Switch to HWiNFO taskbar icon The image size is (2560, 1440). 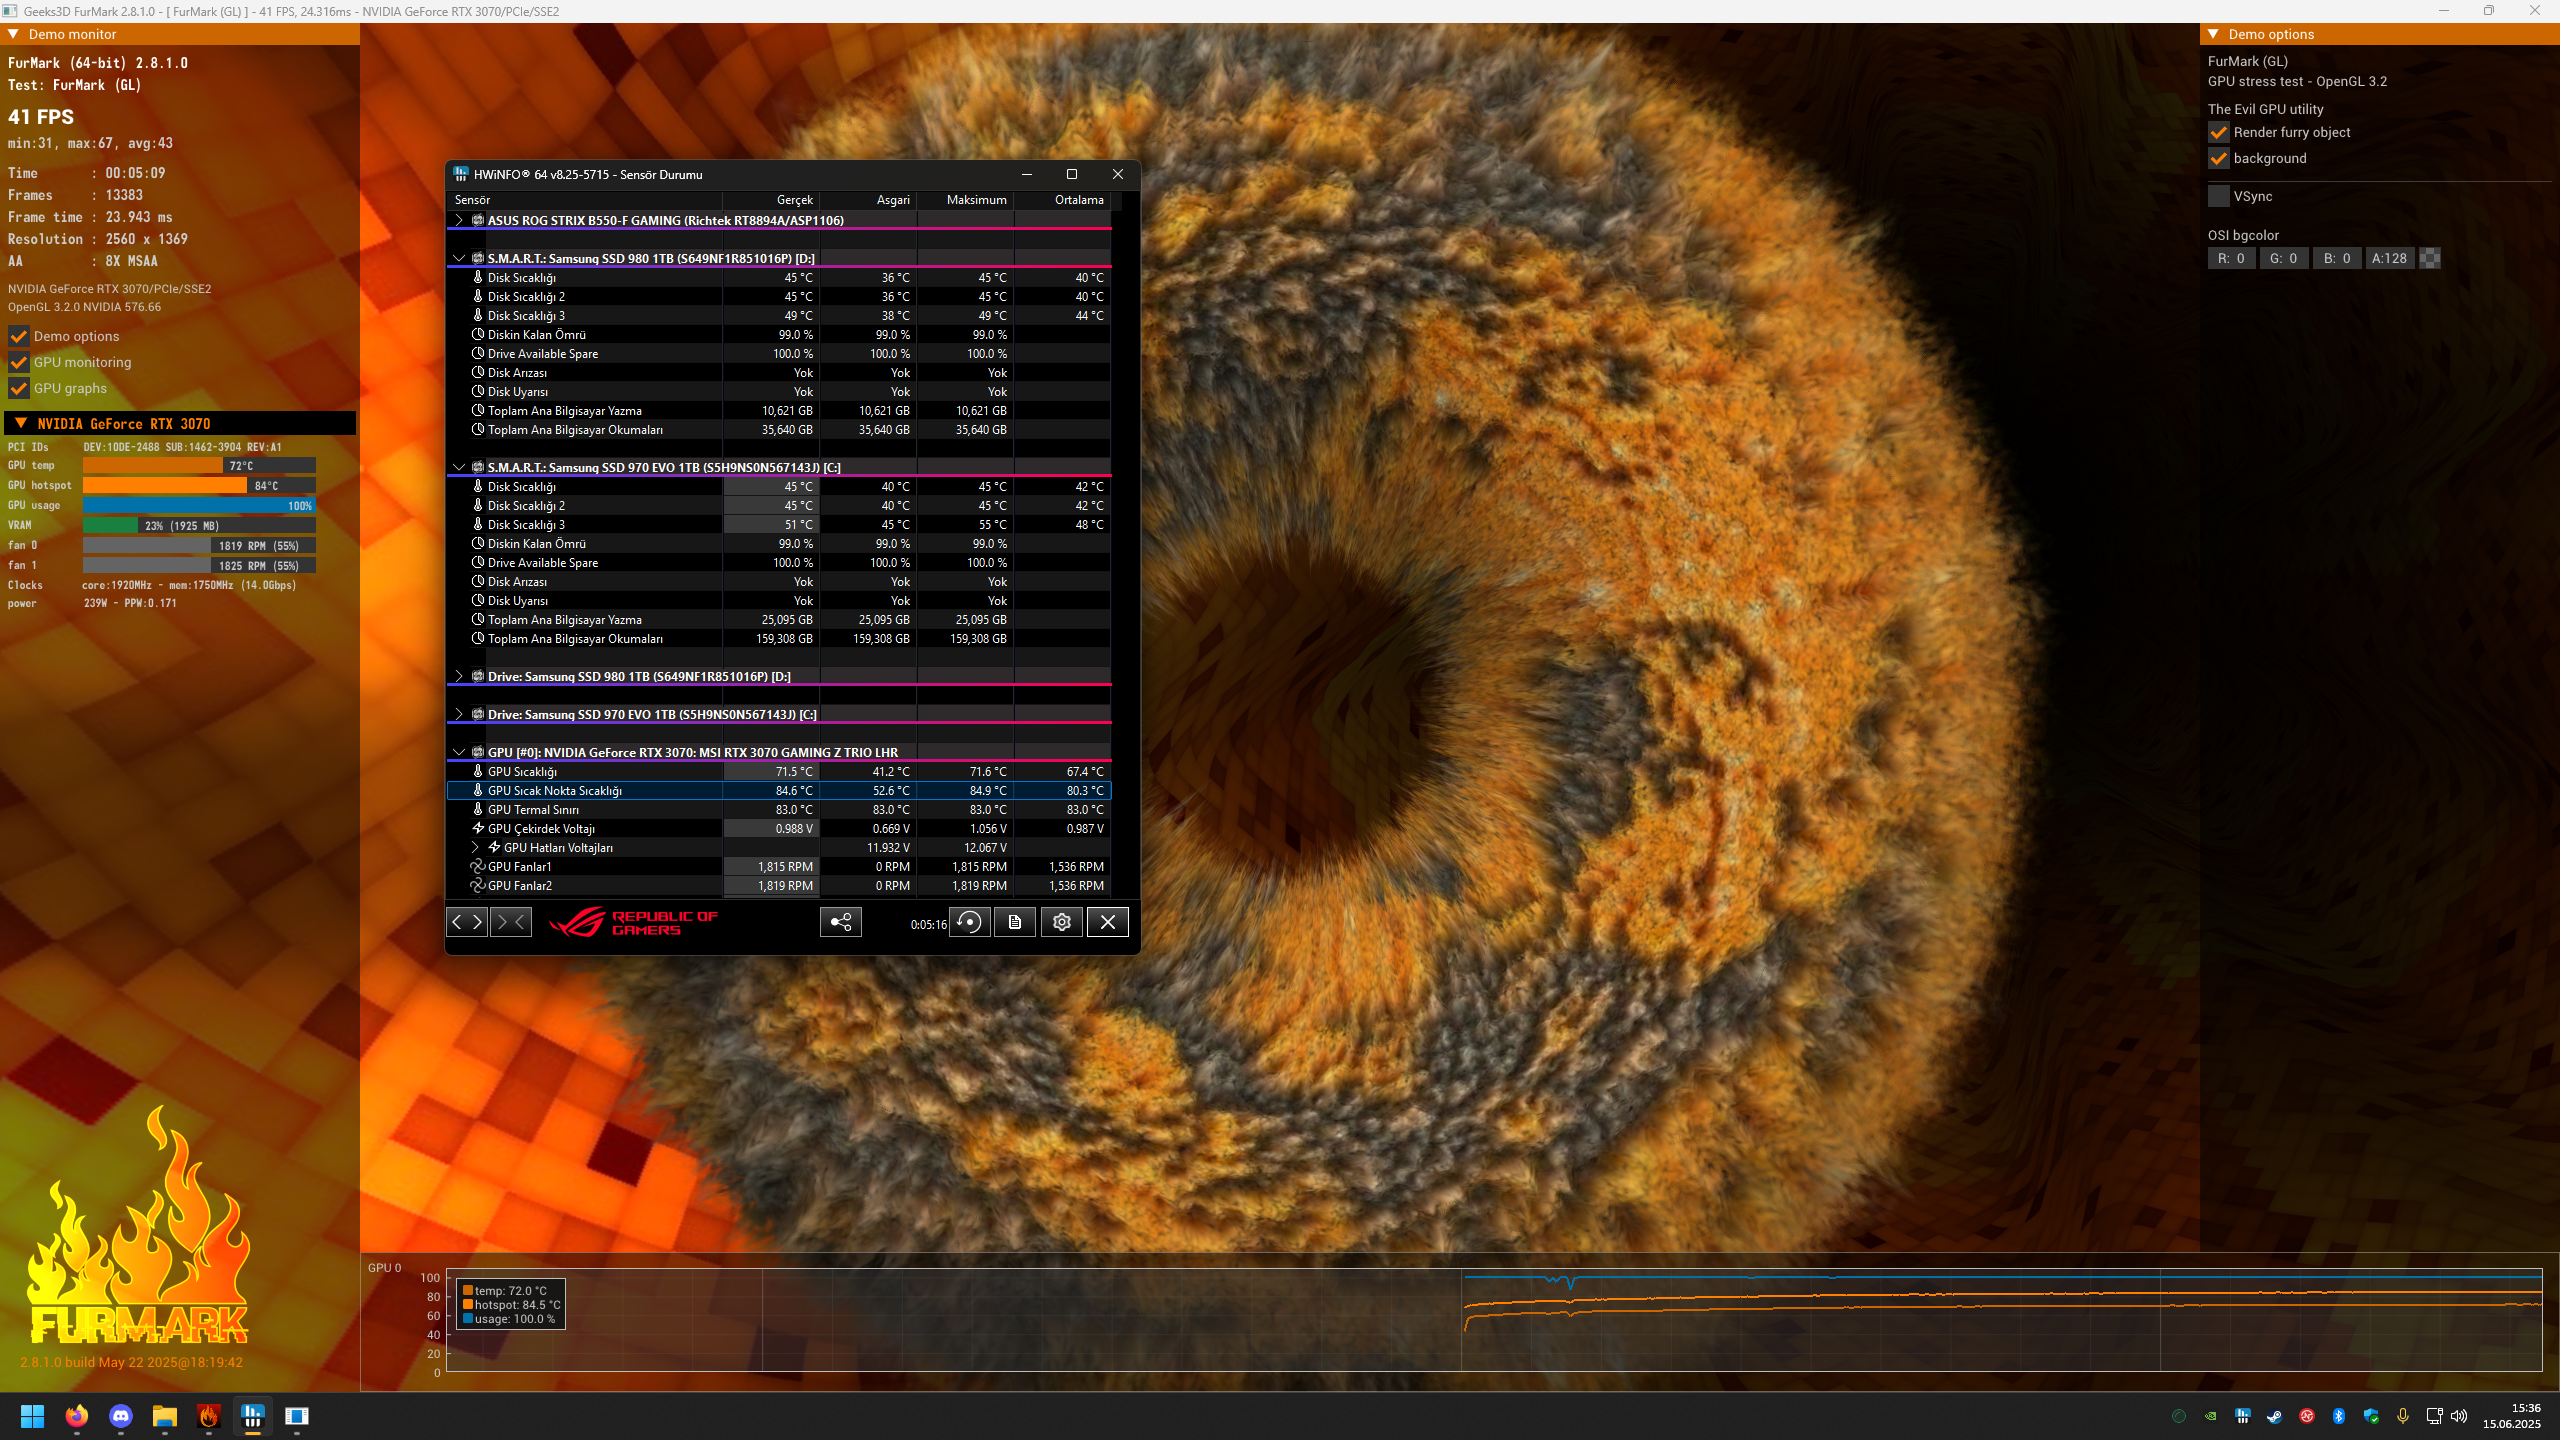click(x=253, y=1416)
